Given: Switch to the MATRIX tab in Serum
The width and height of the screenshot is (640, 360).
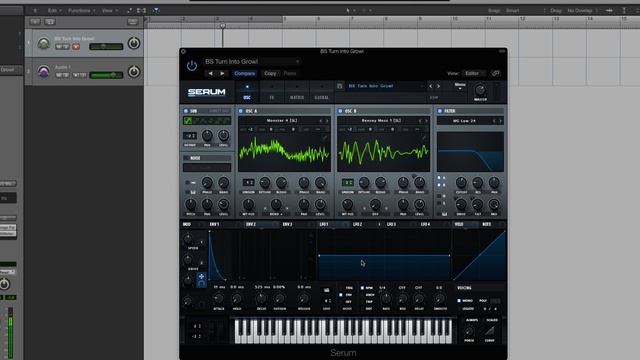Looking at the screenshot, I should [x=297, y=92].
